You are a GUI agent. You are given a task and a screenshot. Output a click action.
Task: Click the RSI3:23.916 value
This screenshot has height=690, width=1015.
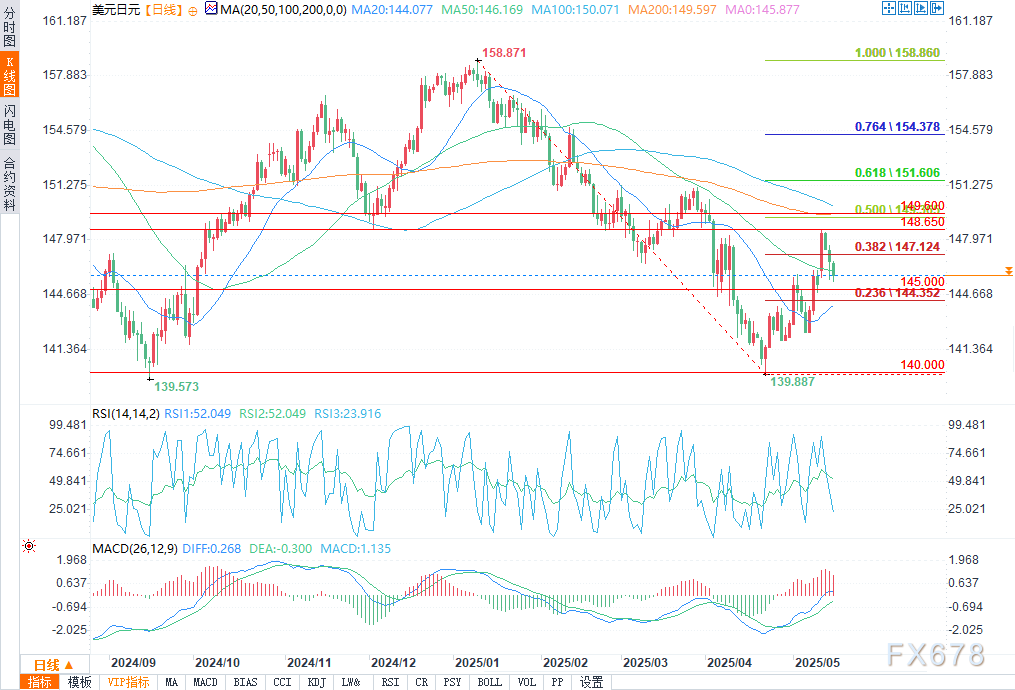(x=348, y=414)
